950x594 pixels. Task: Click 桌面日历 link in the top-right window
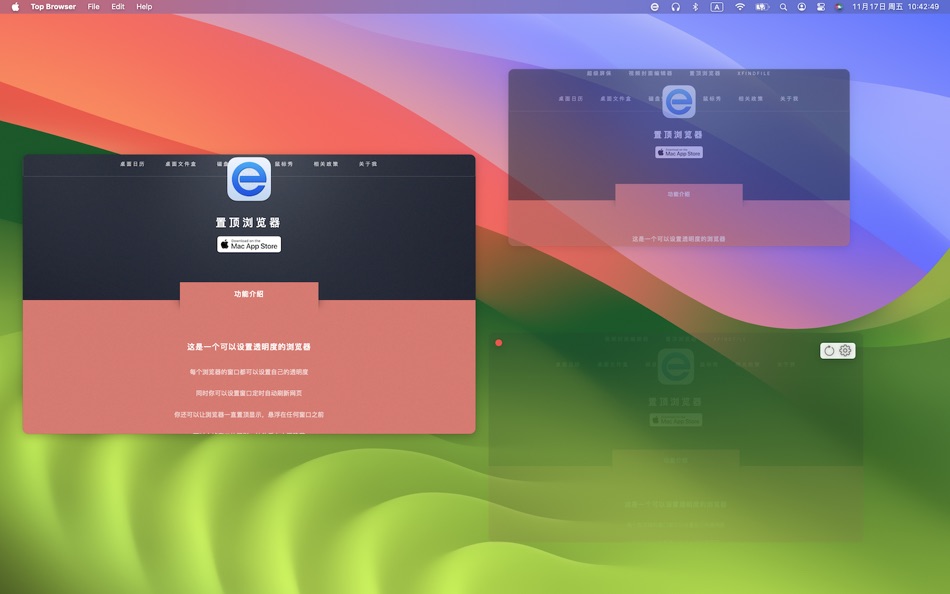point(571,98)
